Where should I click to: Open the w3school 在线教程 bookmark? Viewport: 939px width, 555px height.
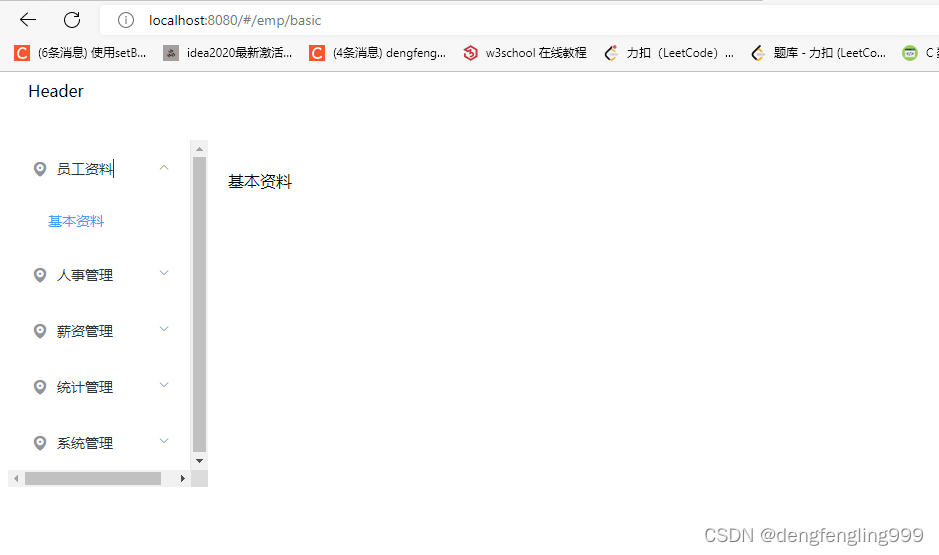(525, 53)
